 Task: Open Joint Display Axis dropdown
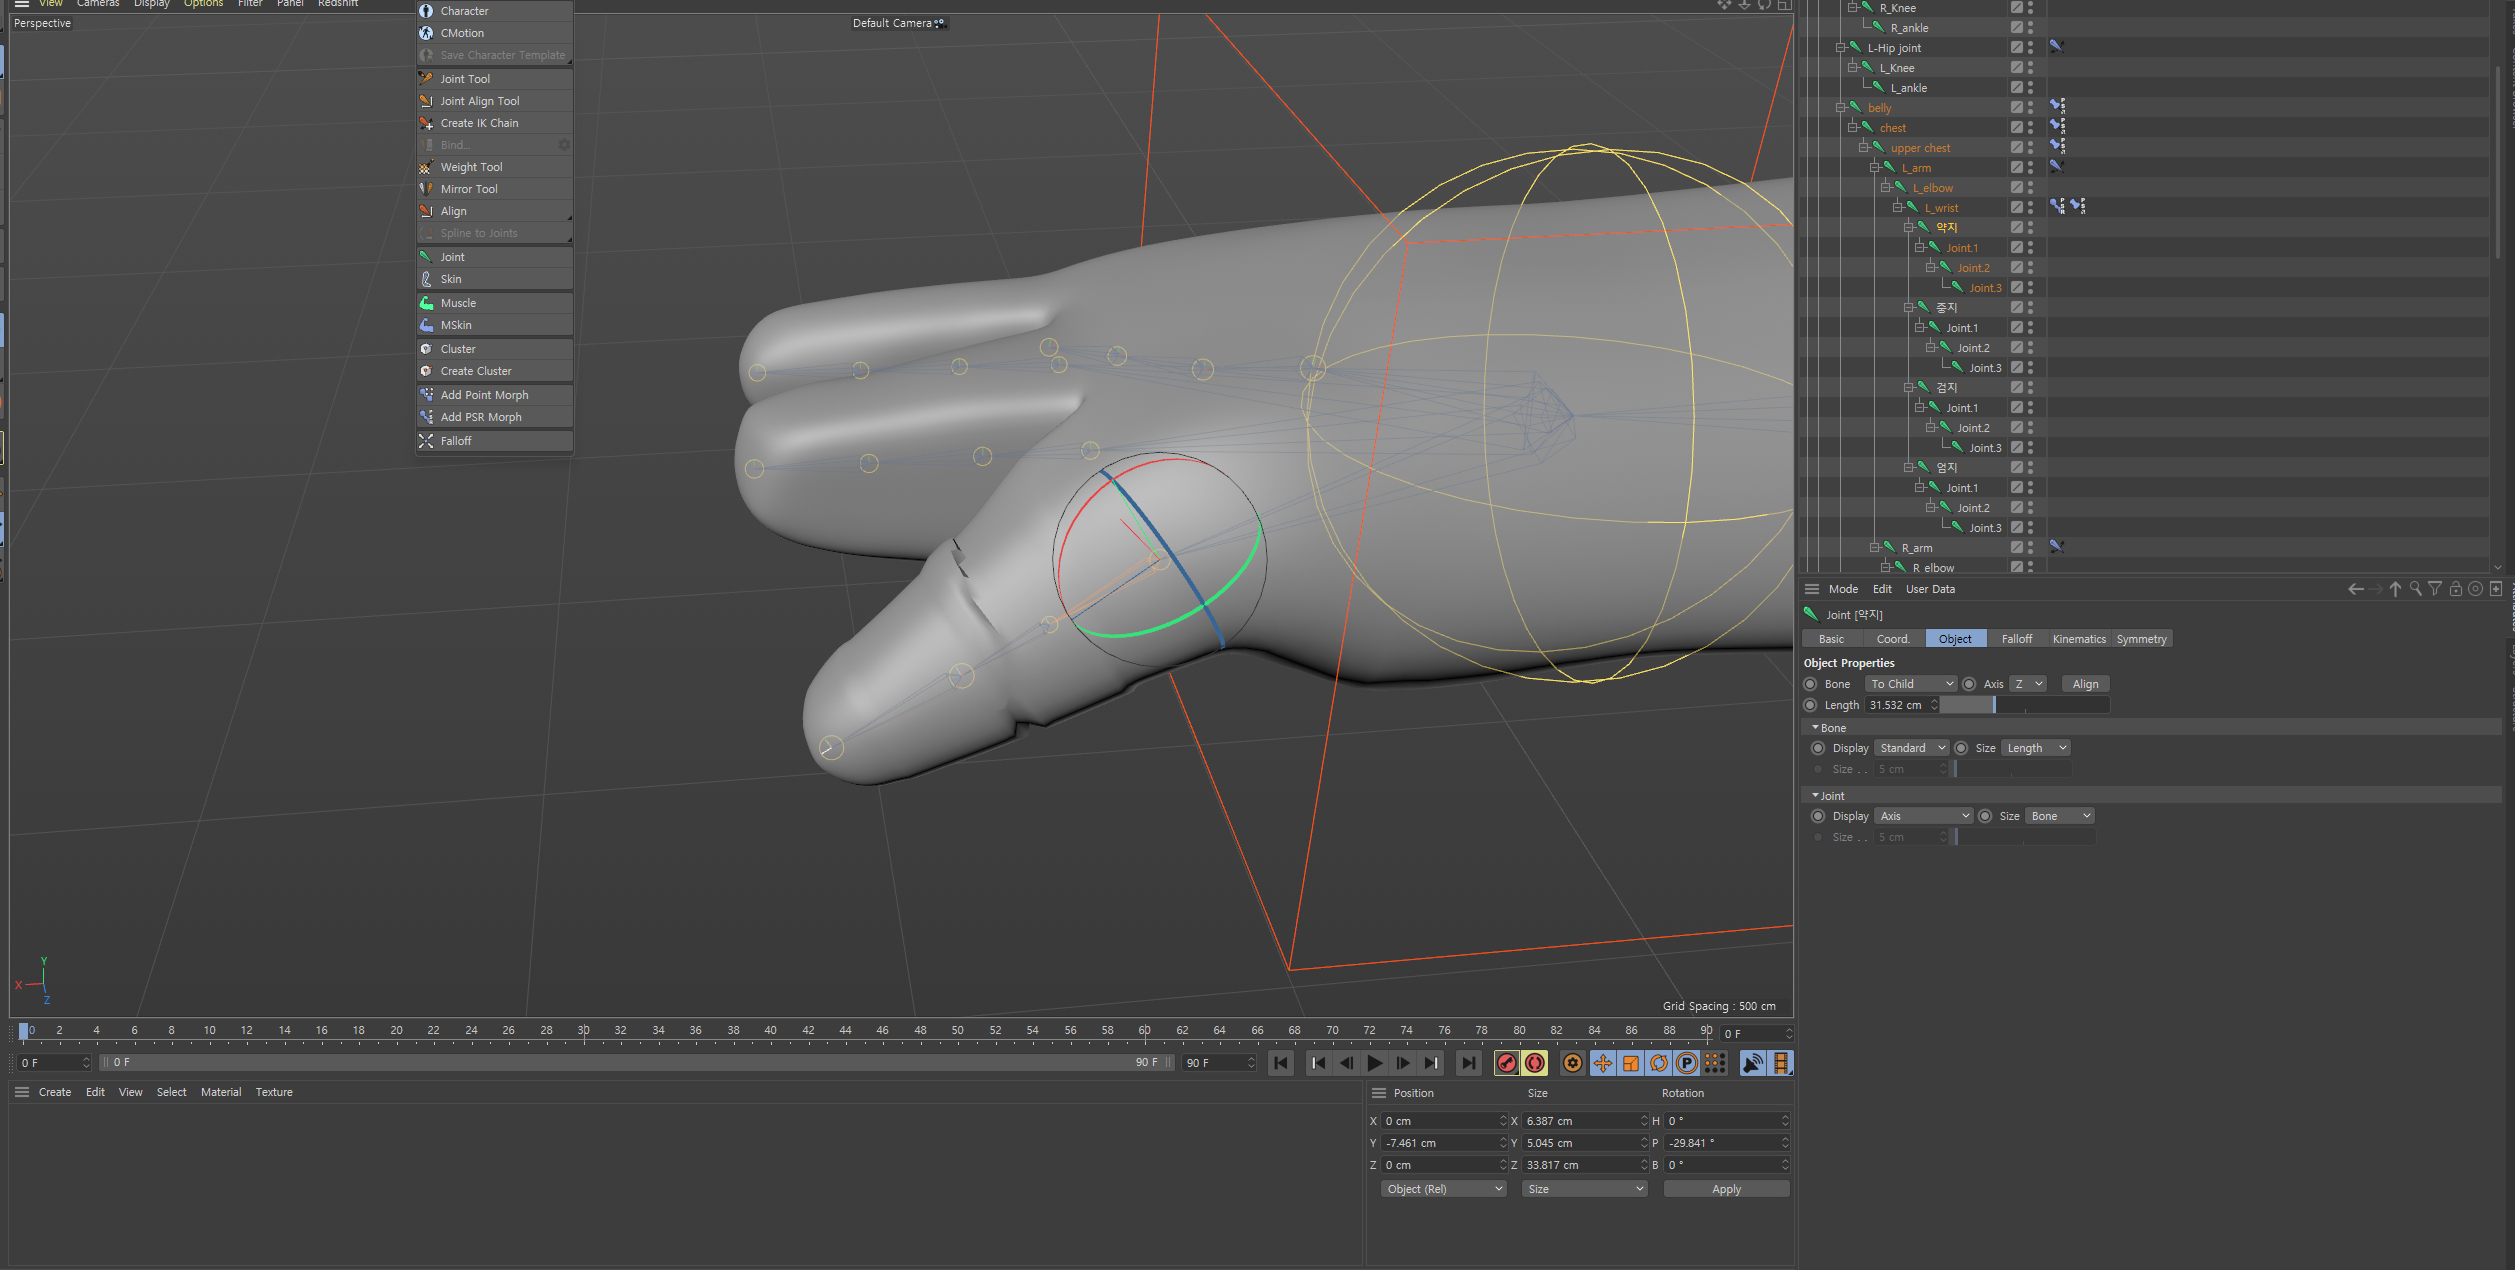pos(1924,816)
